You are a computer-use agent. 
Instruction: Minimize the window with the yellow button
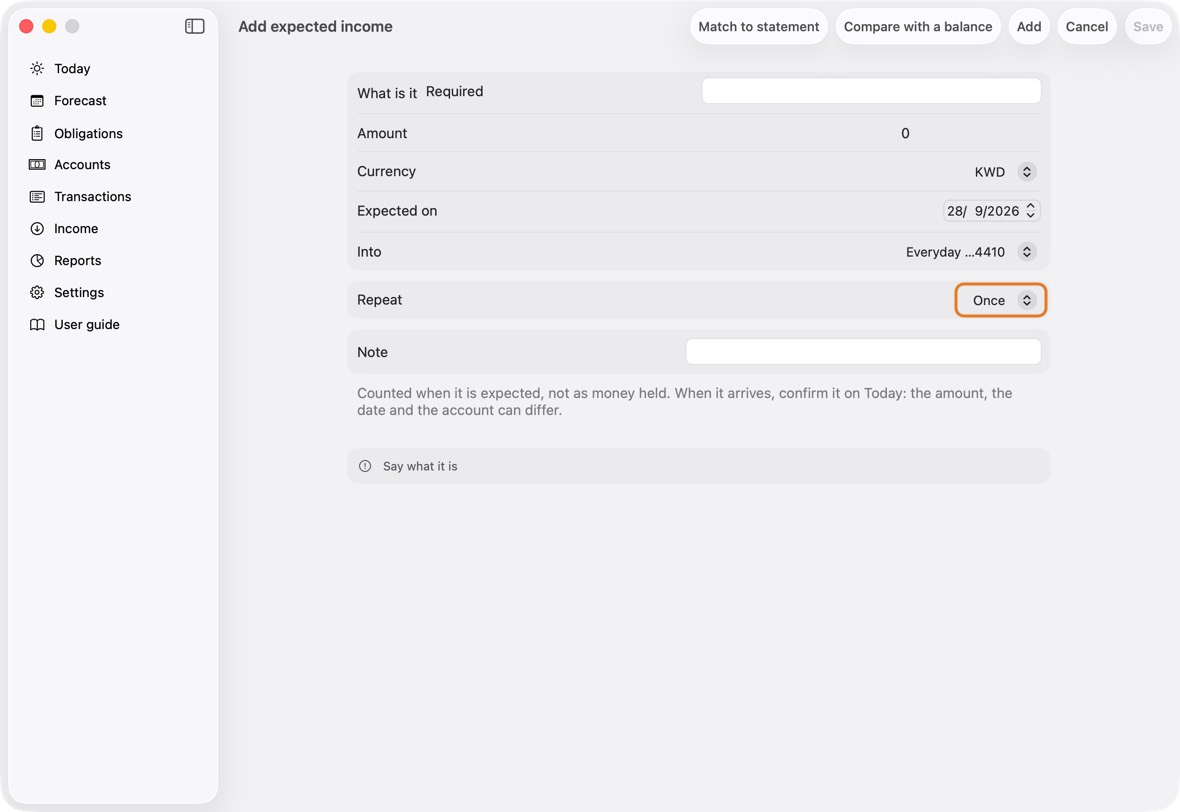[x=50, y=26]
